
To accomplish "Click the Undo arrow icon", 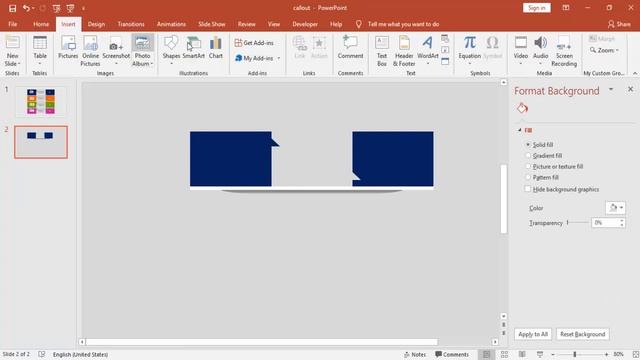I will [x=26, y=8].
